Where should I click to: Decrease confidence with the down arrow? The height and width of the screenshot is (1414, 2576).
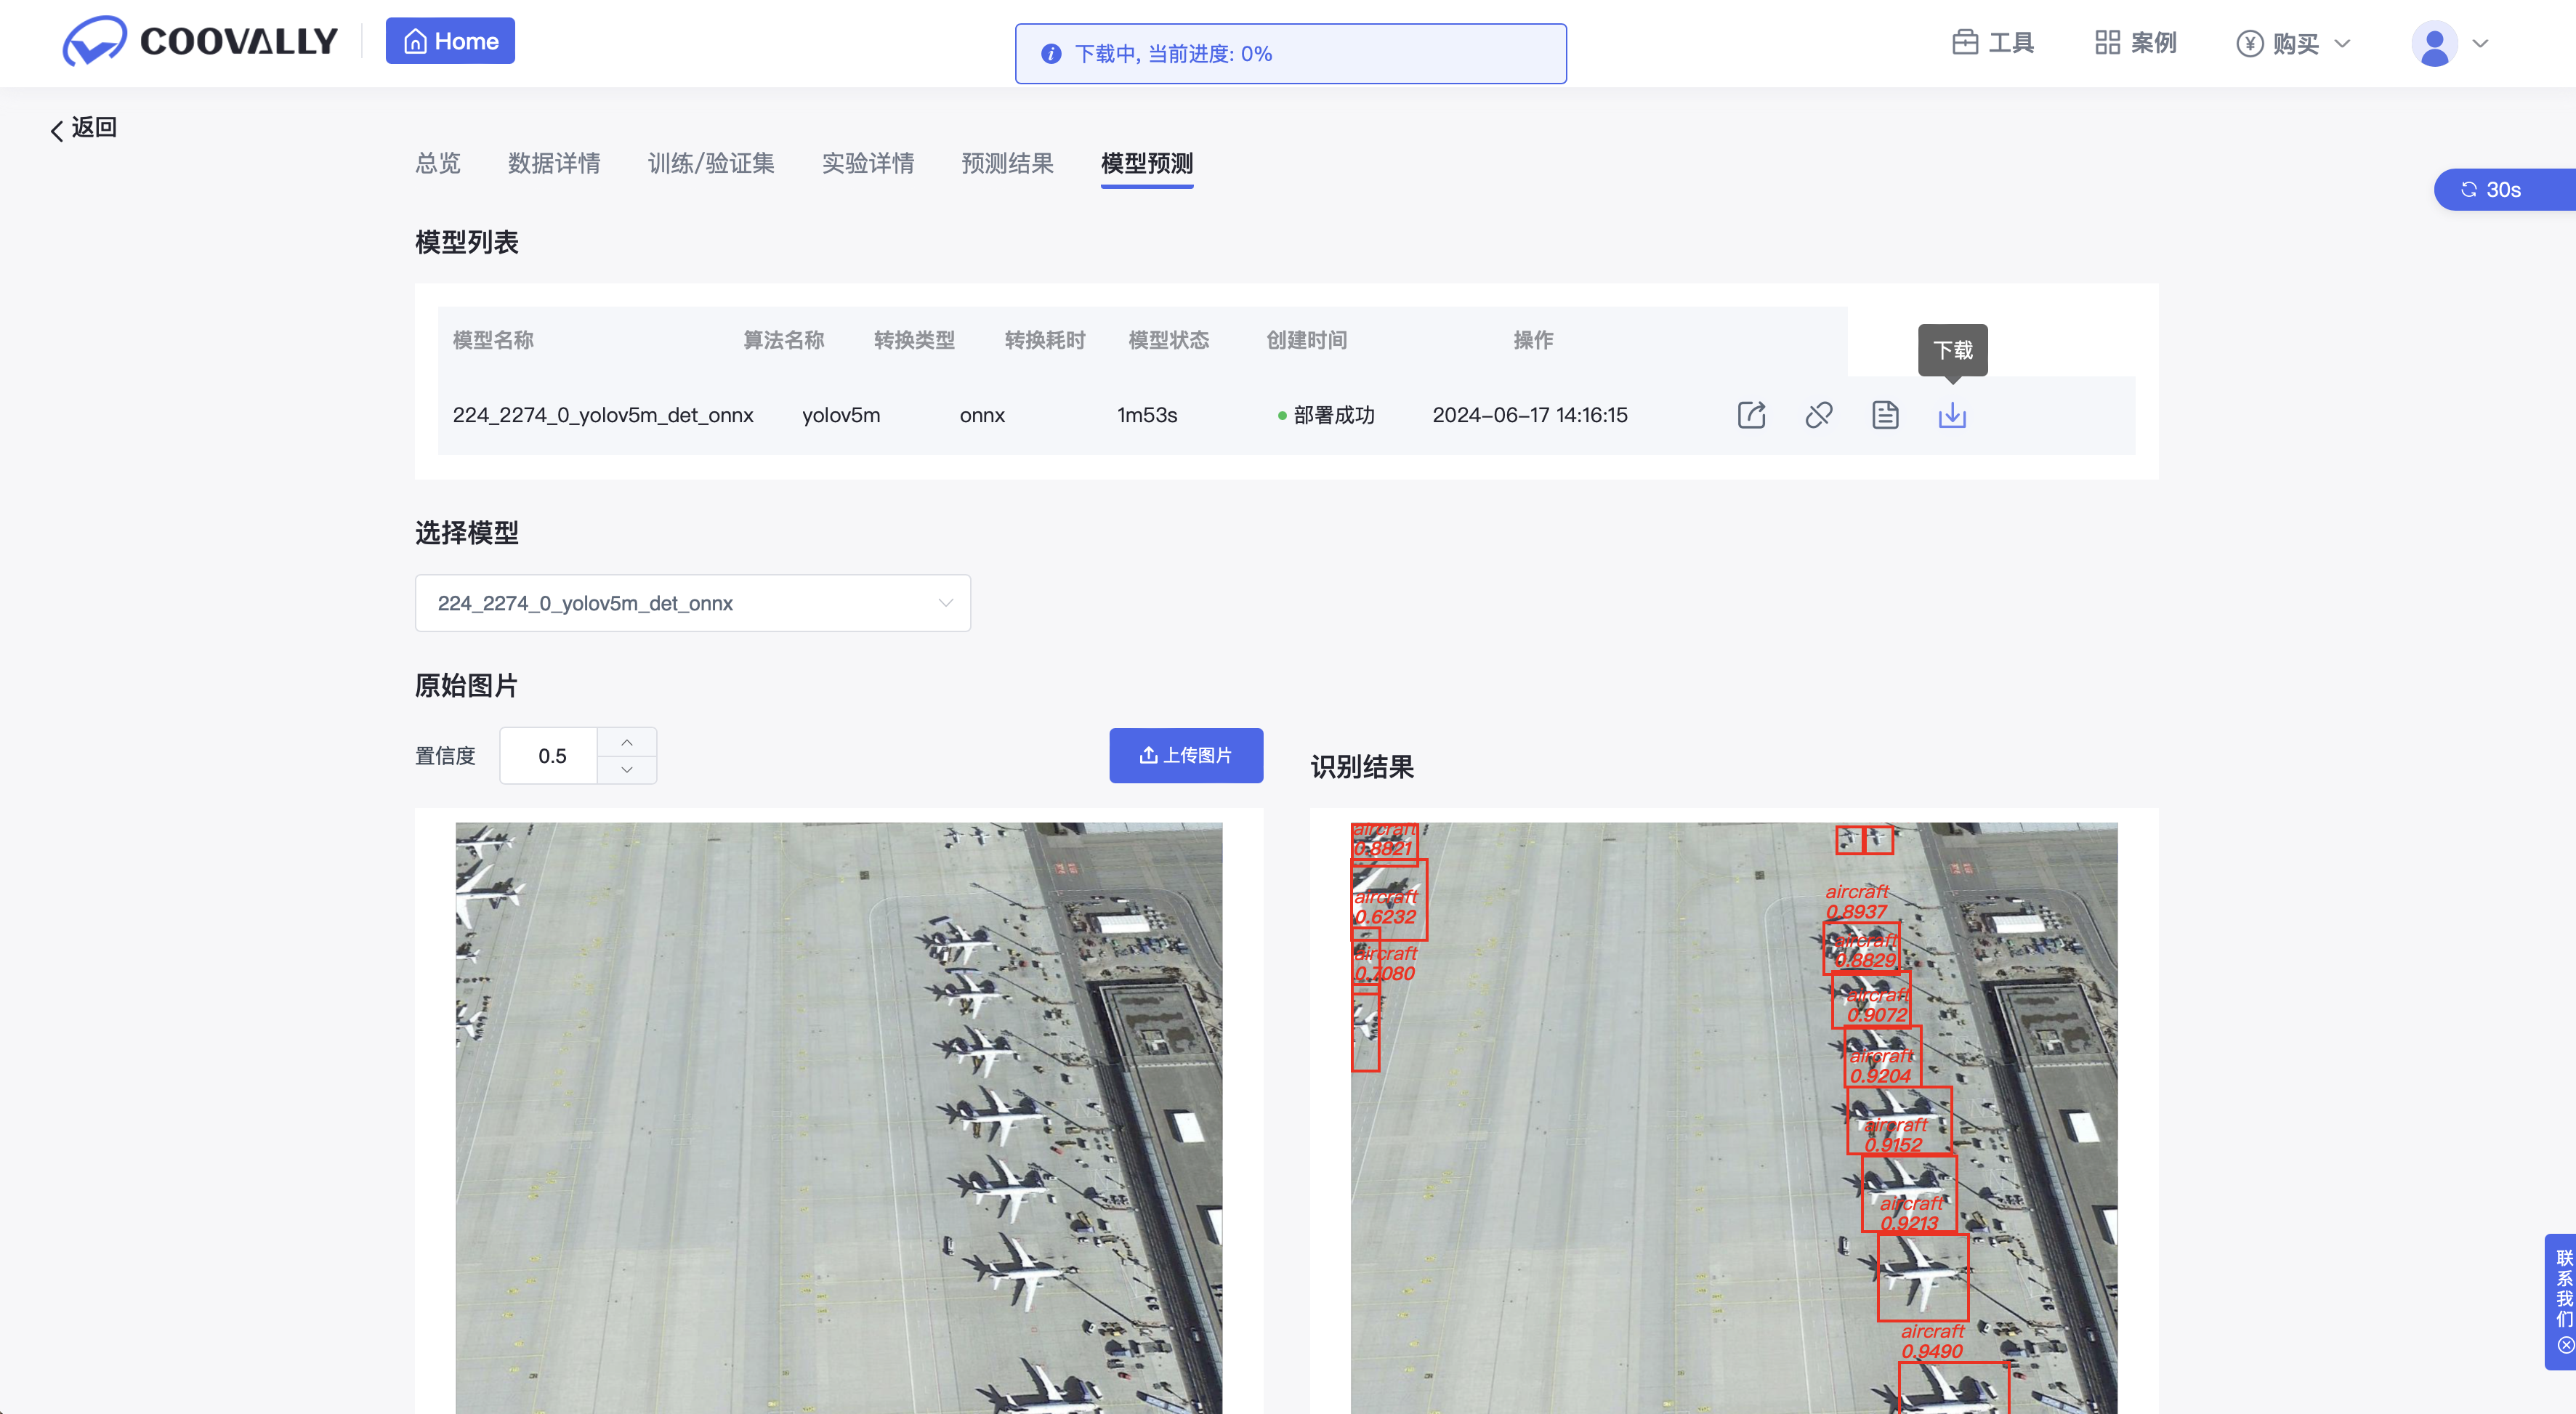tap(627, 769)
